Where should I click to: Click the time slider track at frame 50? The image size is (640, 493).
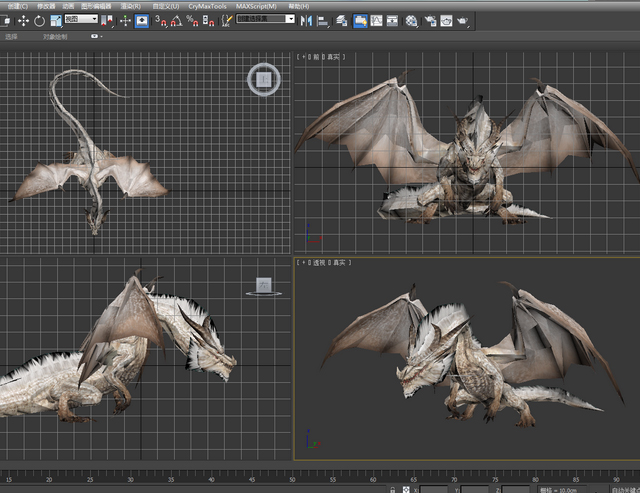(292, 478)
